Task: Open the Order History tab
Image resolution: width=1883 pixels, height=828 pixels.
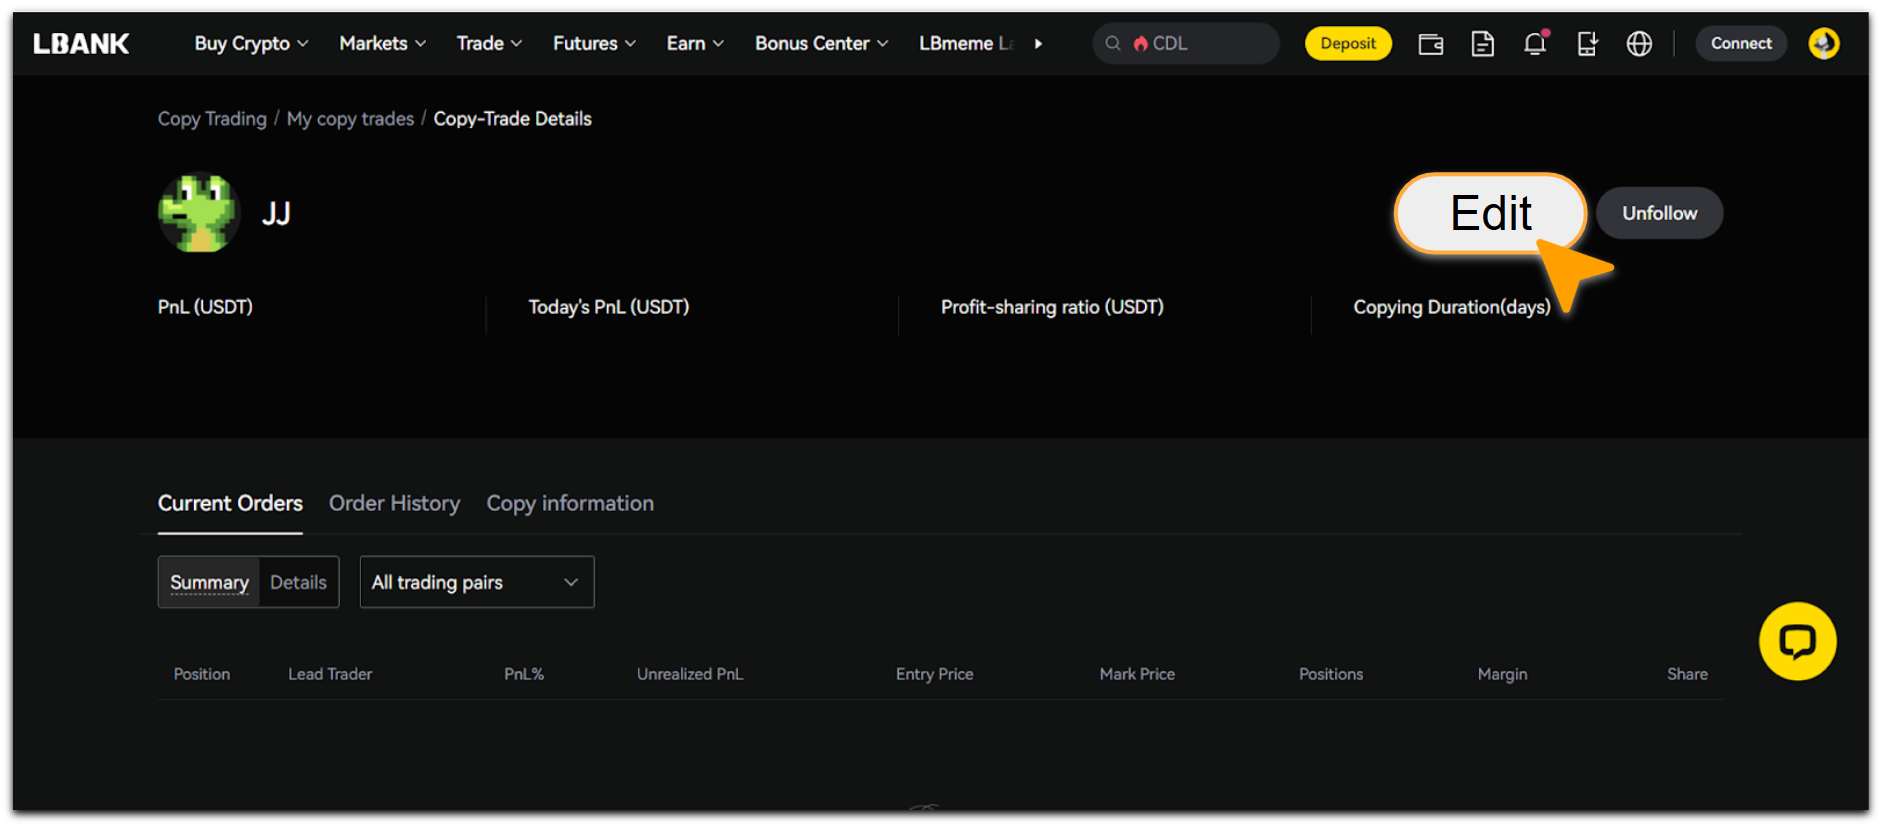Action: (x=394, y=503)
